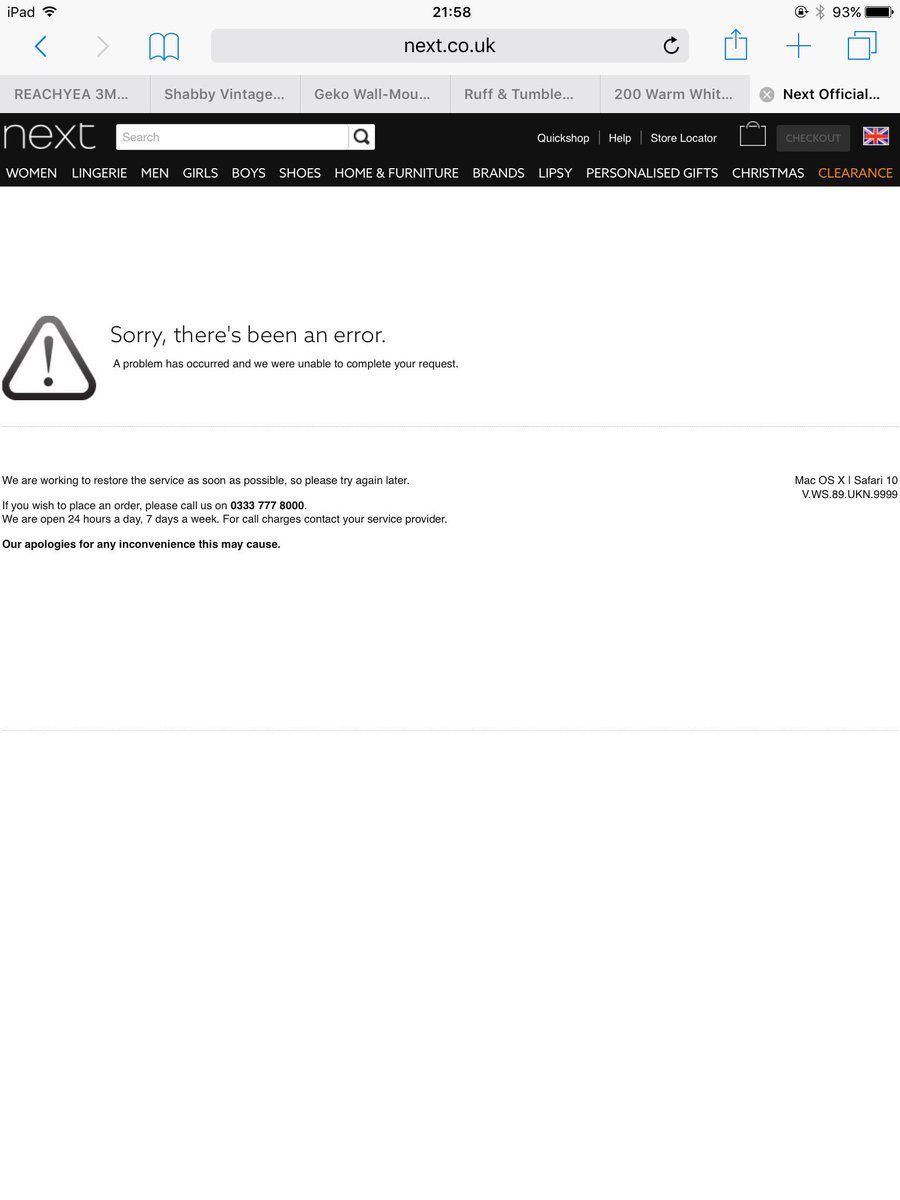
Task: Tap the warning triangle icon
Action: (x=49, y=358)
